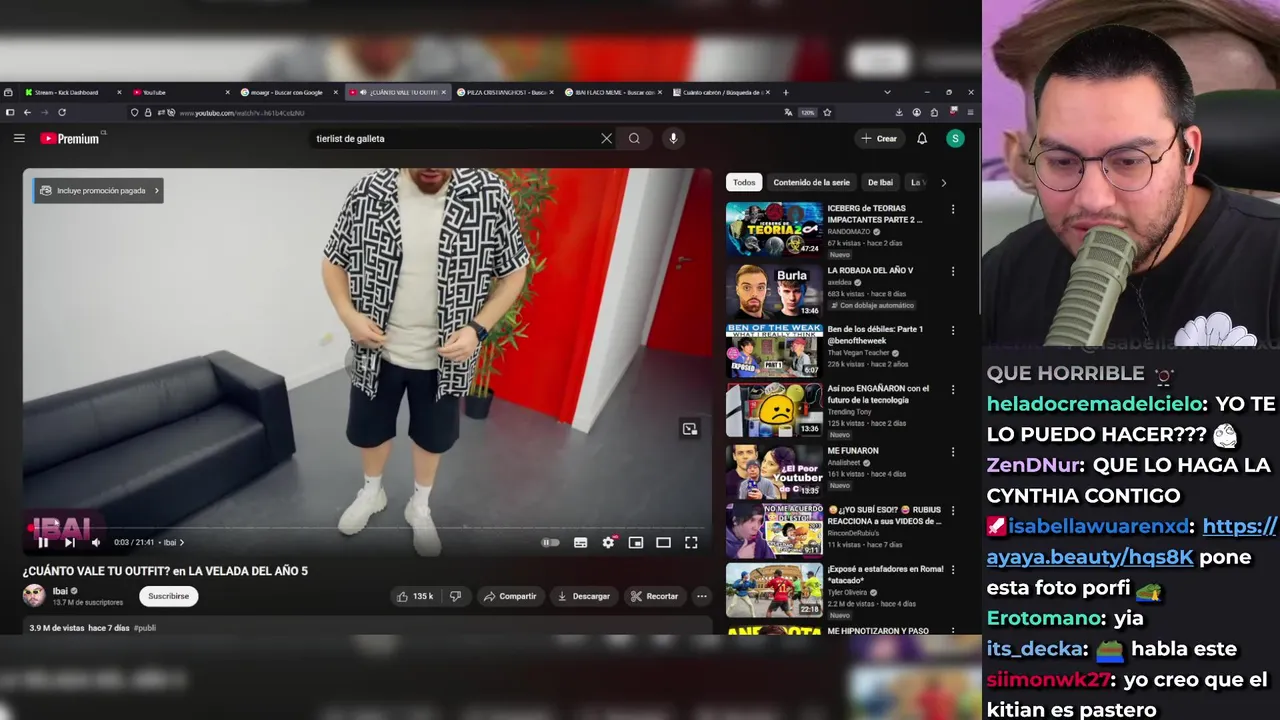Open the account avatar menu

click(x=955, y=138)
